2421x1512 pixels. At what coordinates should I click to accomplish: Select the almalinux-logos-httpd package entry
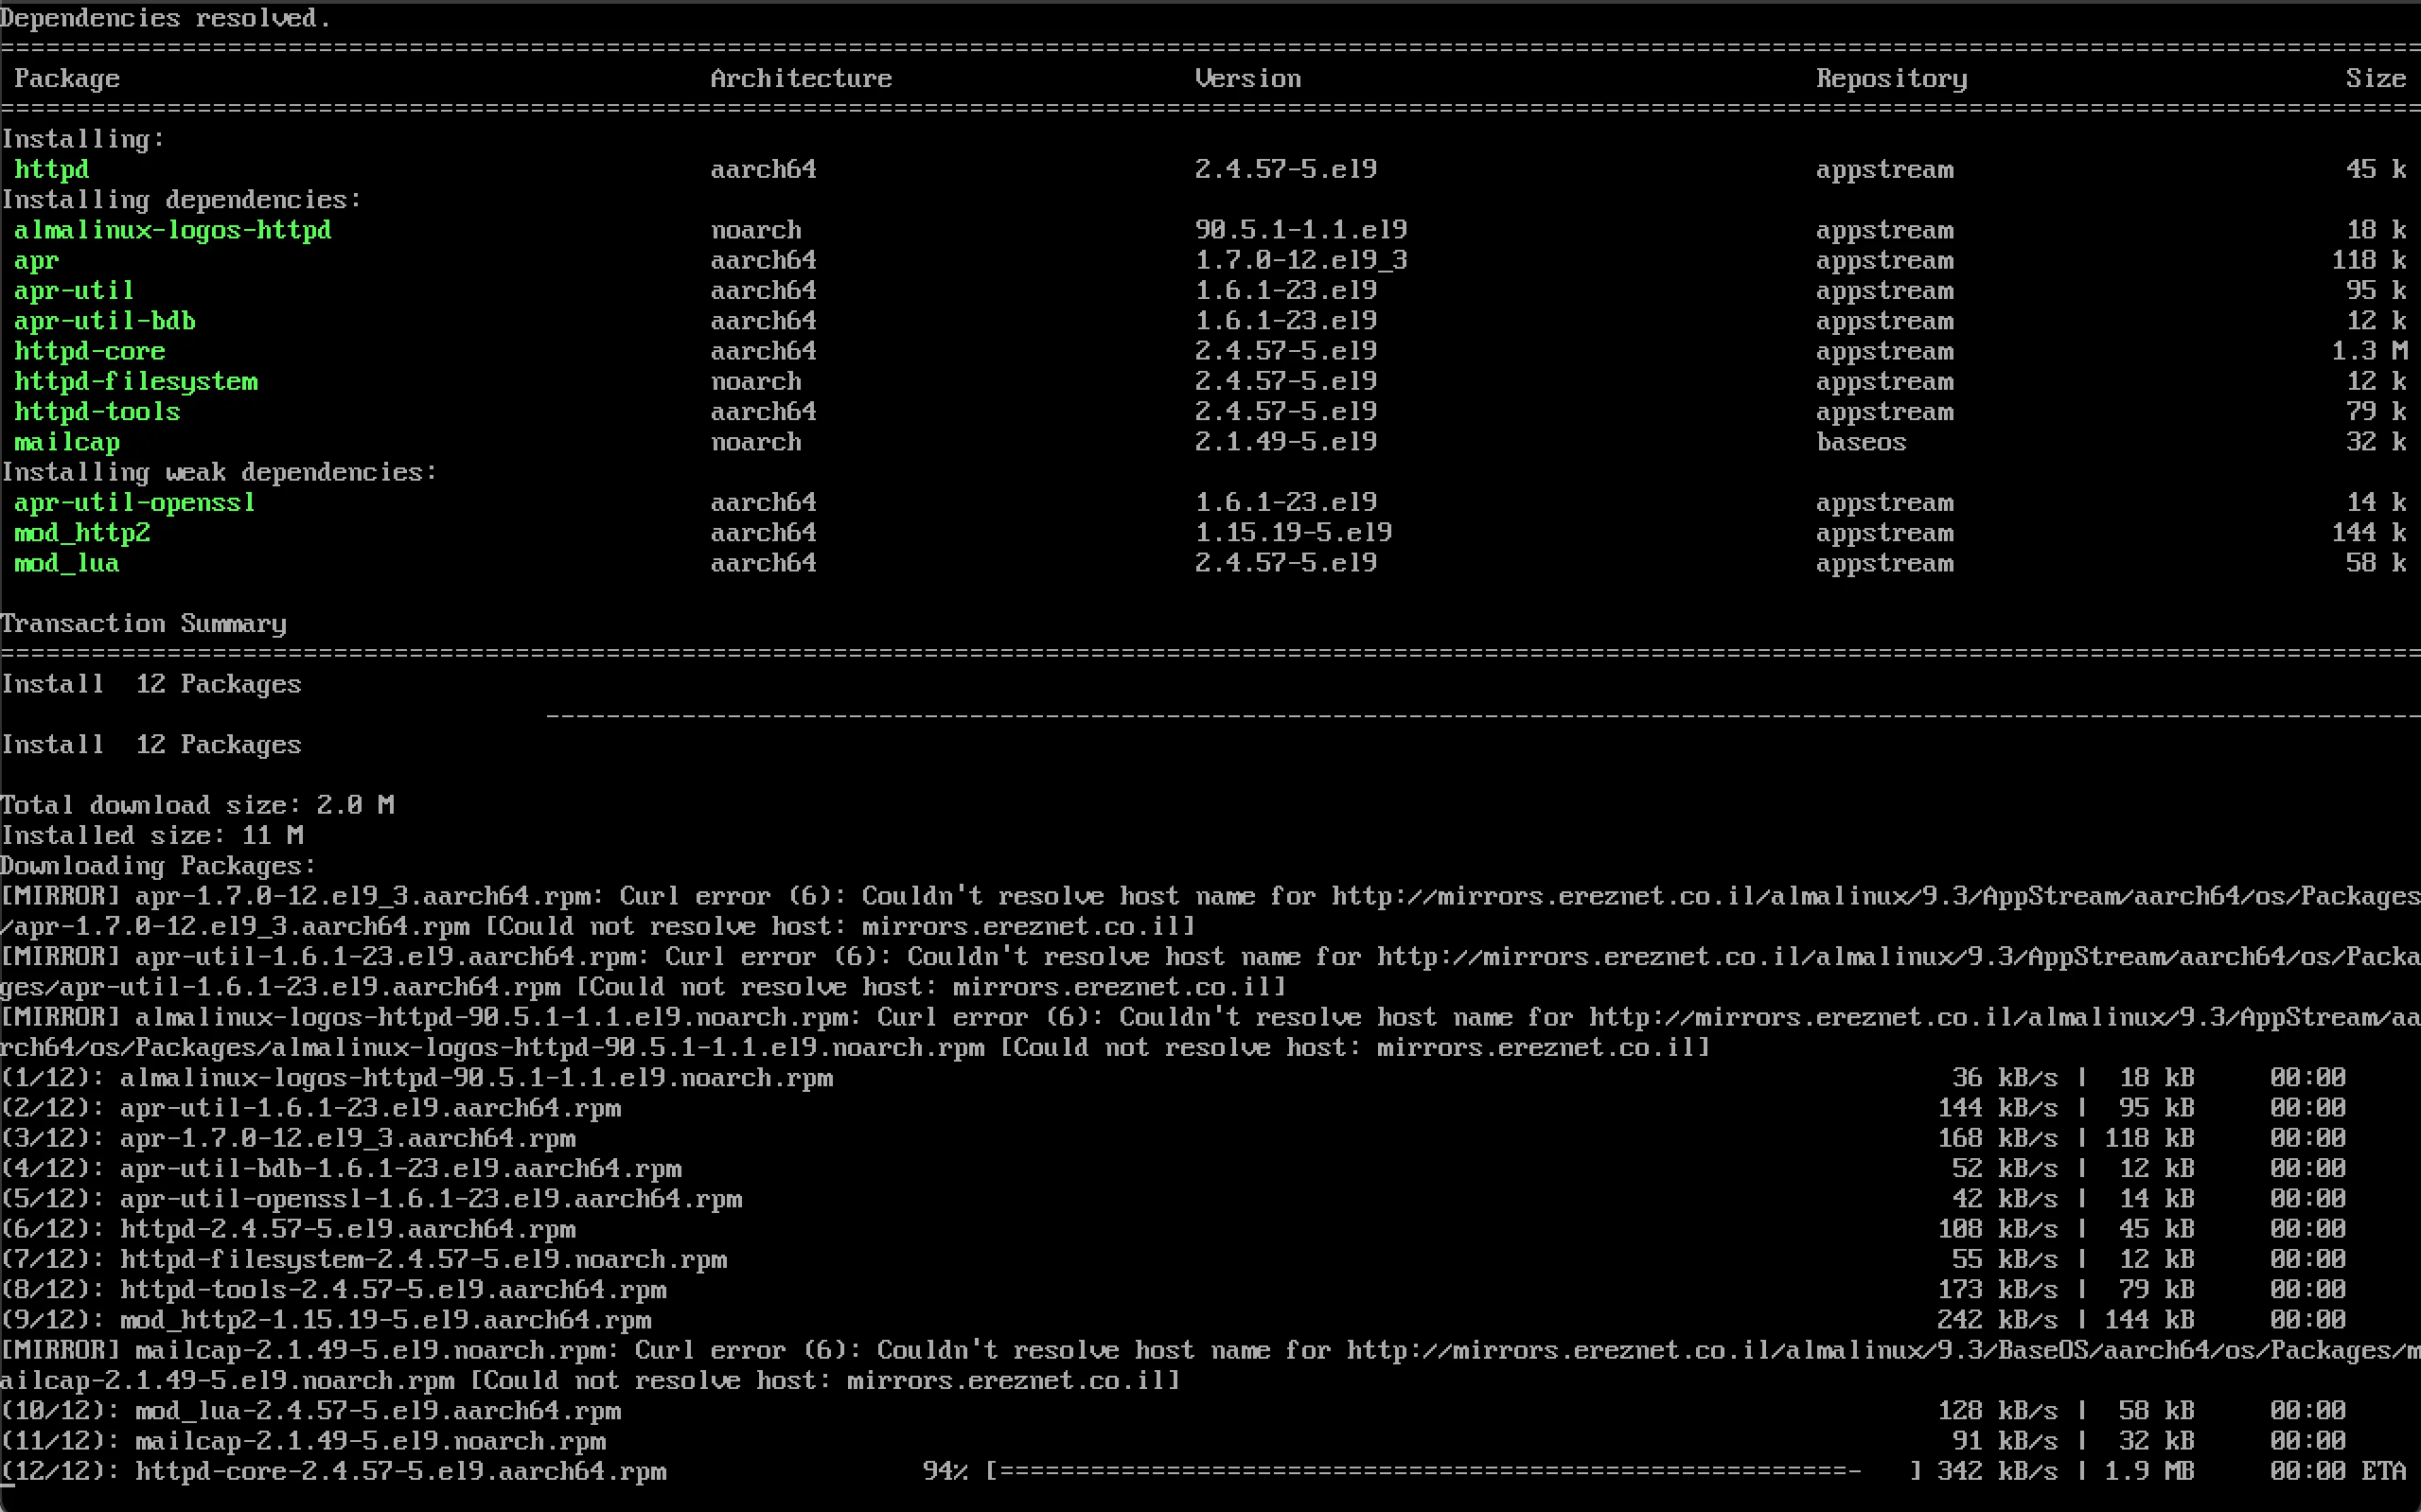(x=172, y=230)
